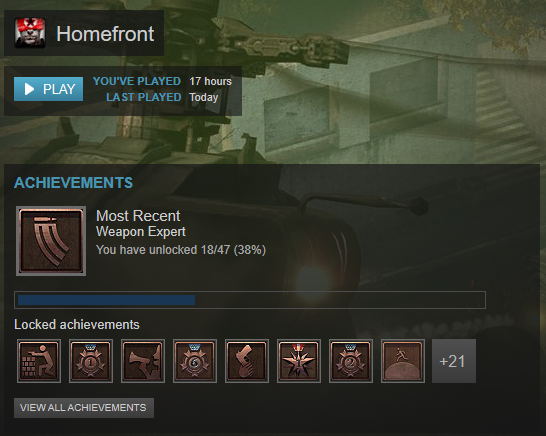The height and width of the screenshot is (436, 546).
Task: Click the 17 hours played time
Action: (210, 81)
